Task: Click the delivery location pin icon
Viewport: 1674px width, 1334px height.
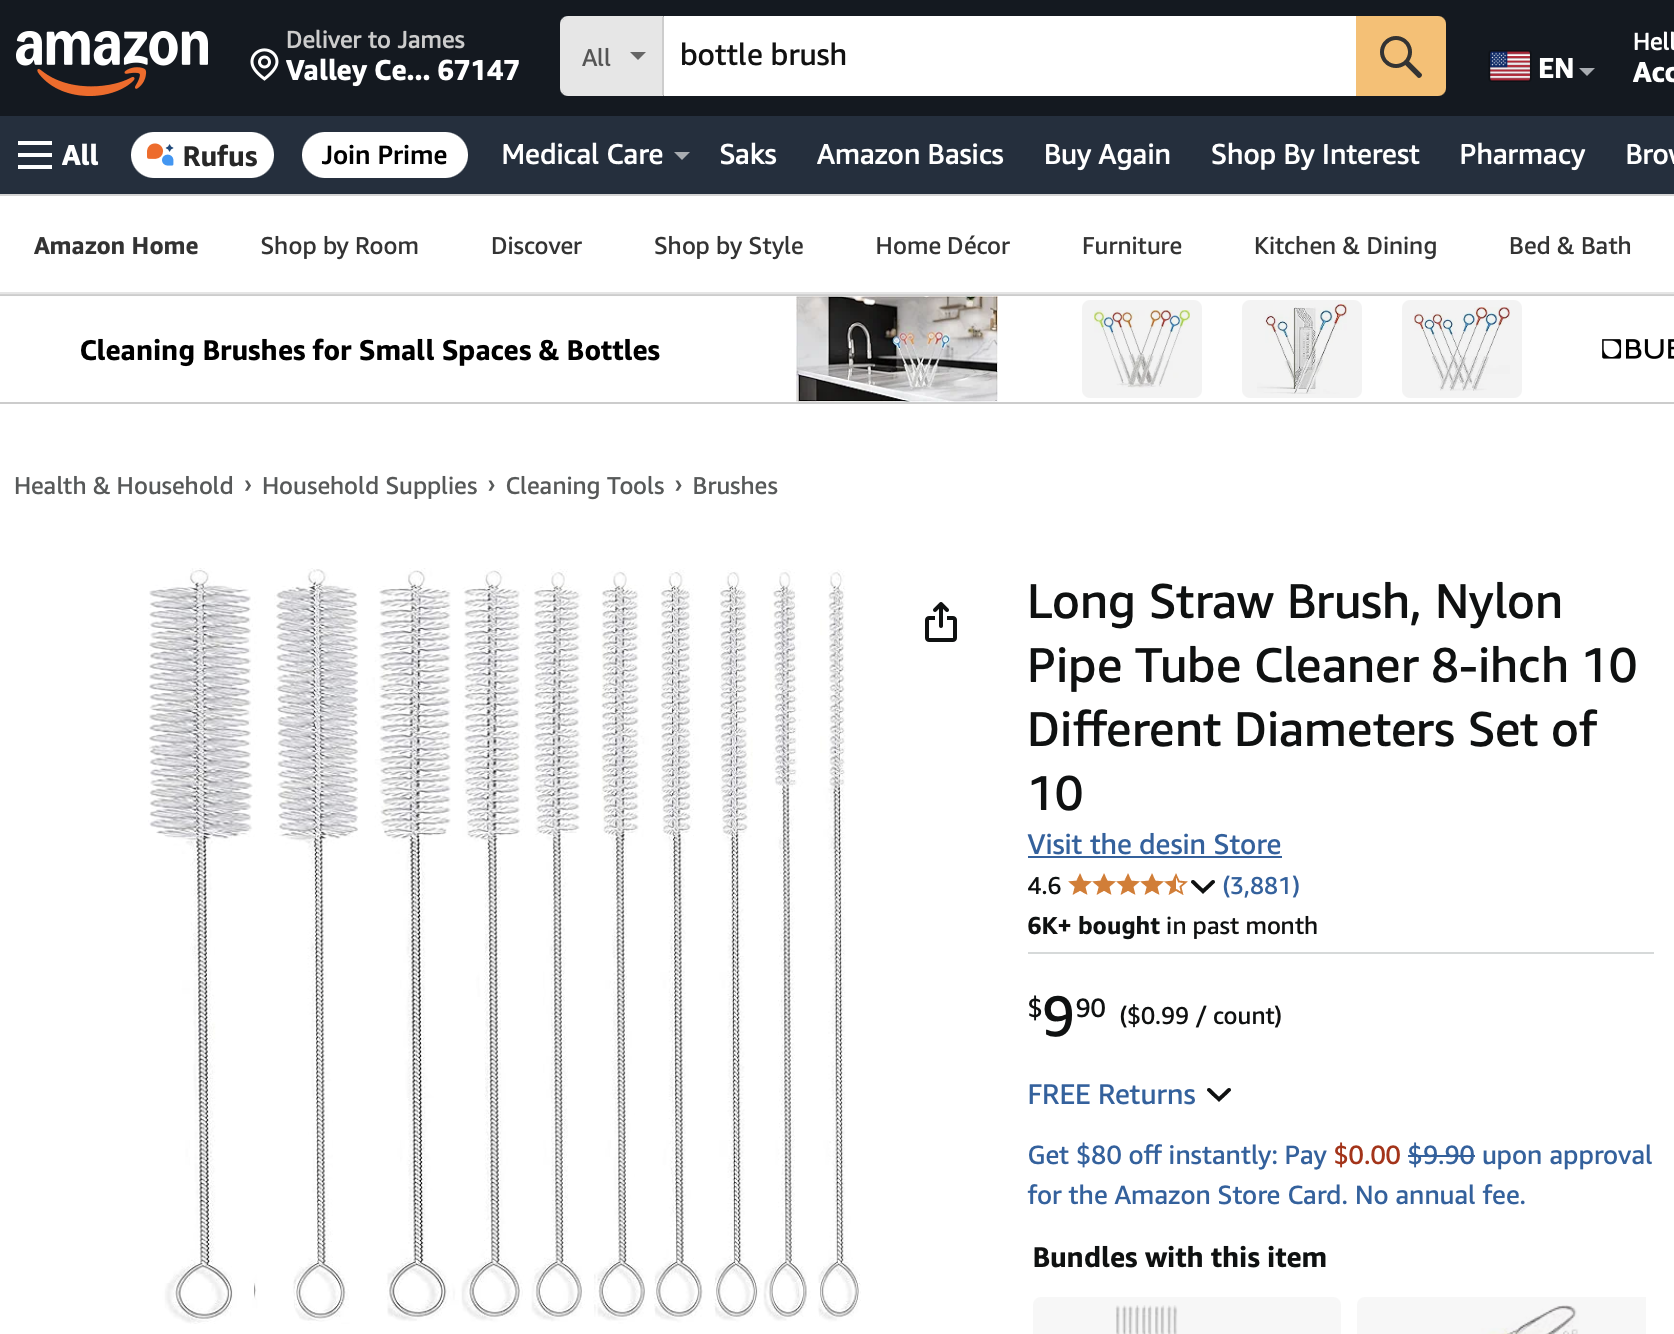Action: click(x=264, y=65)
